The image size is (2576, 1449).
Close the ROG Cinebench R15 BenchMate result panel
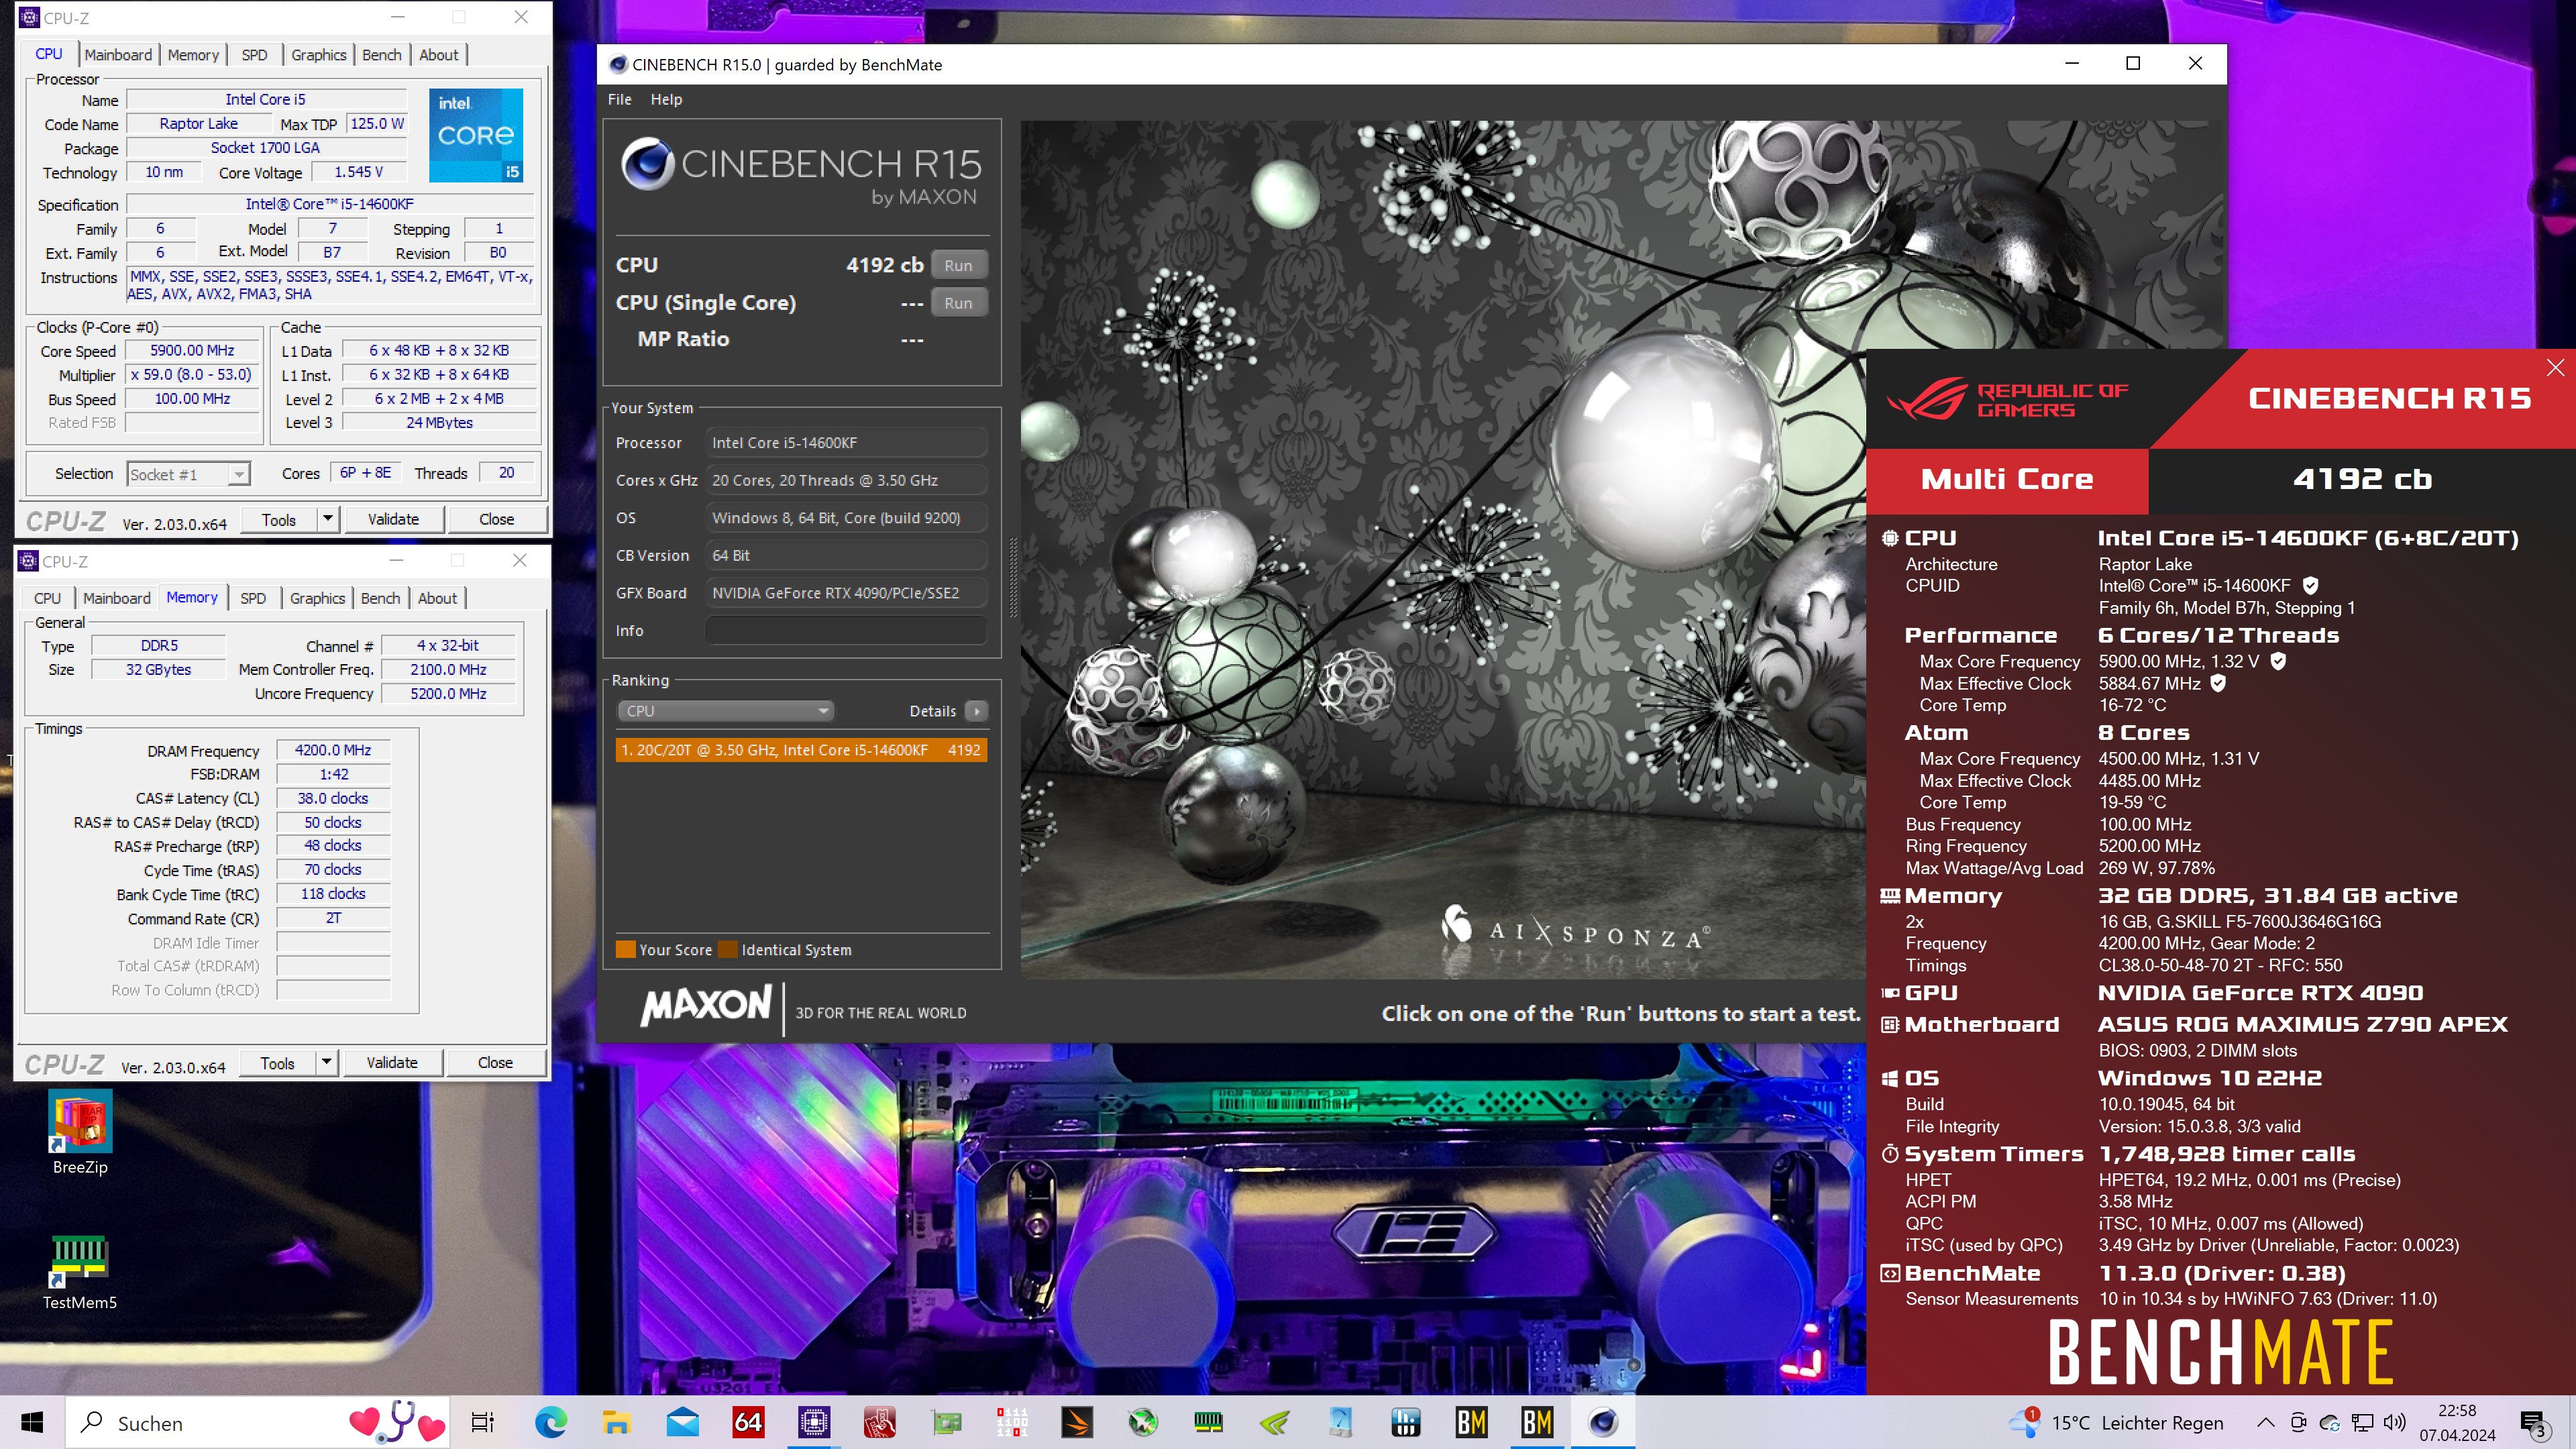(x=2555, y=367)
